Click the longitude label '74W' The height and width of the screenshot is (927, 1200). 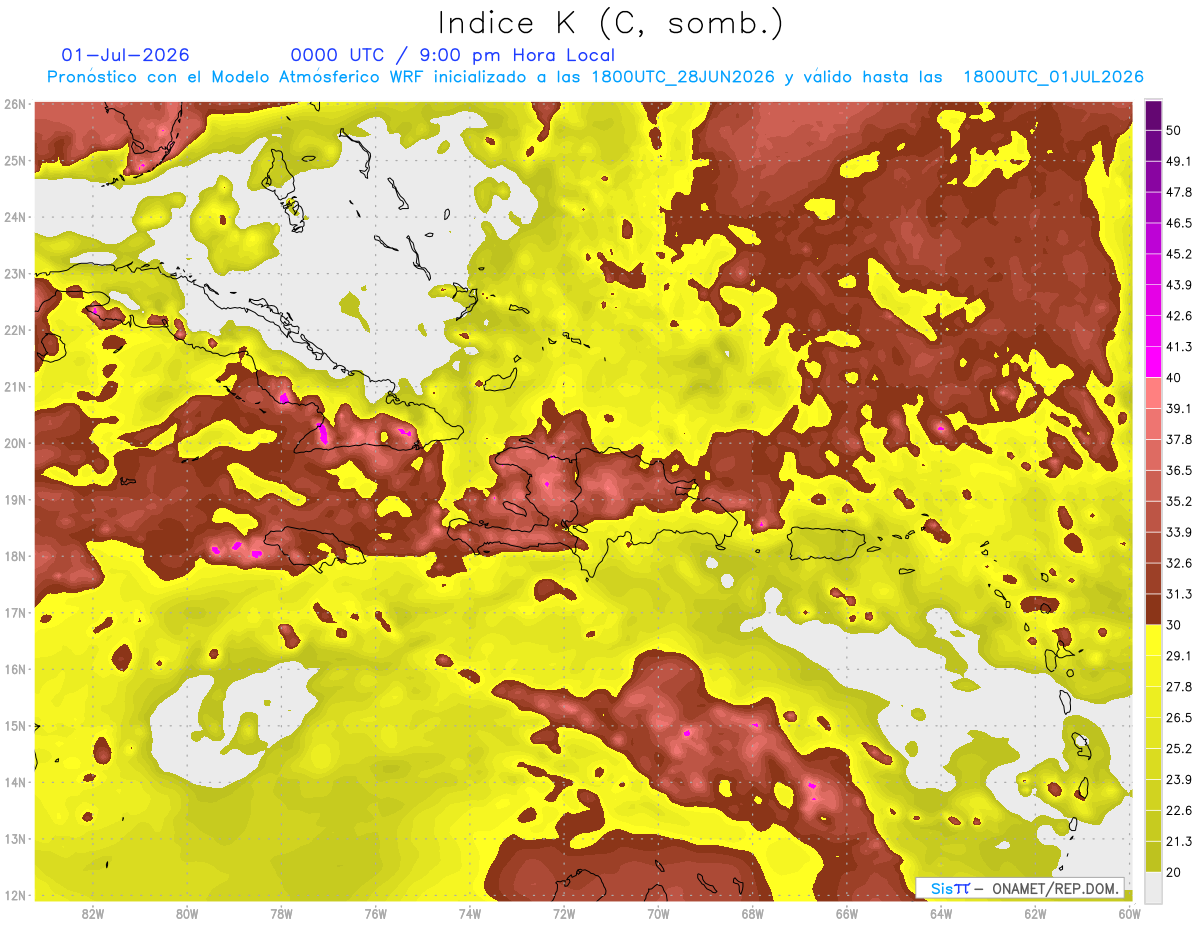point(470,913)
